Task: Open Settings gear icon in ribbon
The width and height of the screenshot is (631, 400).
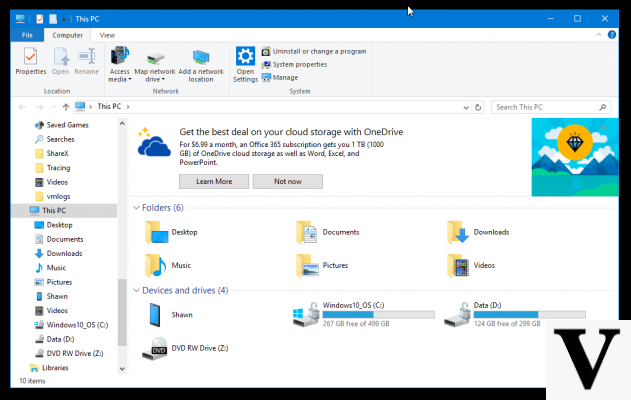Action: pyautogui.click(x=245, y=56)
